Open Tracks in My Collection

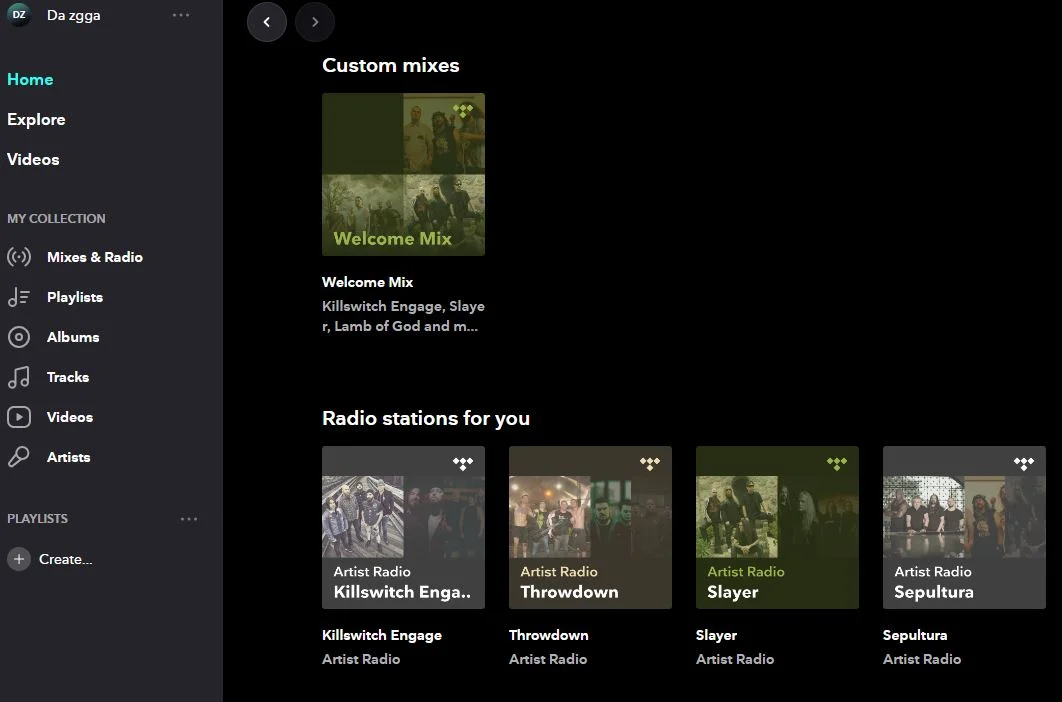click(x=68, y=377)
